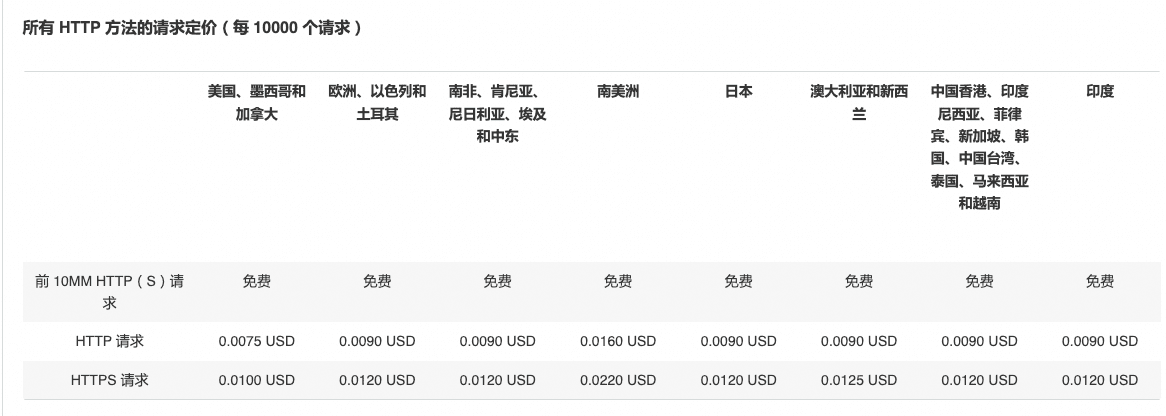Click the 印度 column header
This screenshot has width=1166, height=416.
[x=1099, y=91]
